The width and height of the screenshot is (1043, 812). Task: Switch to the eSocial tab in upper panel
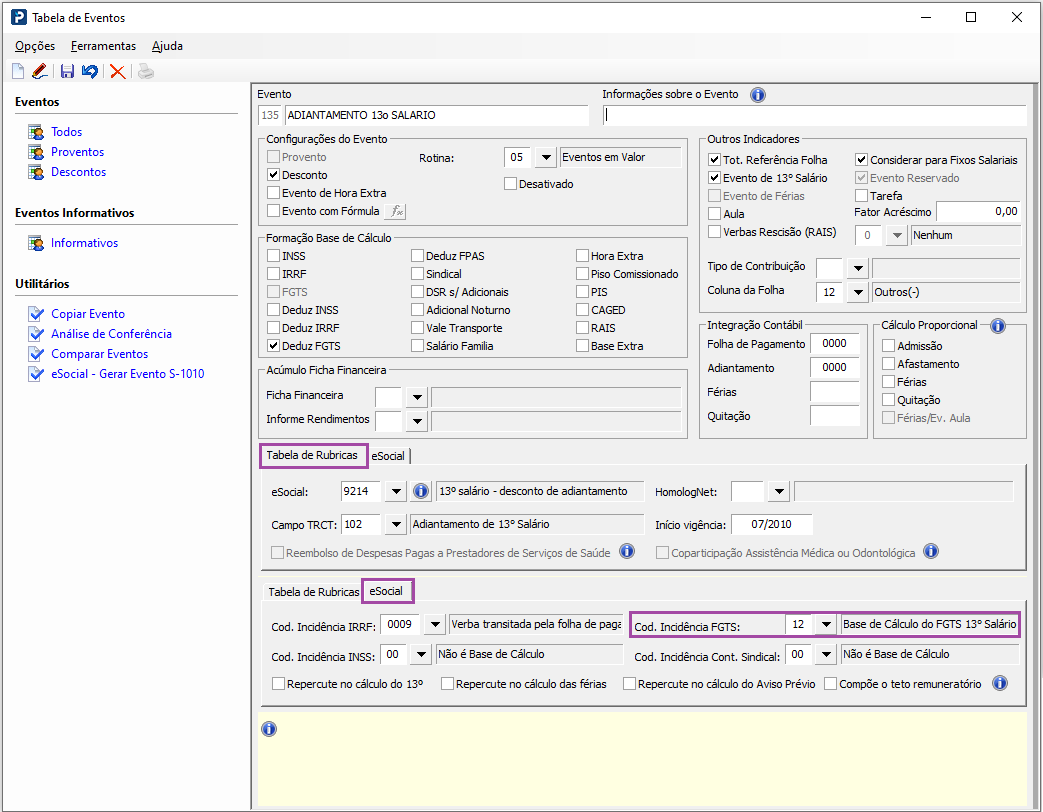point(388,456)
